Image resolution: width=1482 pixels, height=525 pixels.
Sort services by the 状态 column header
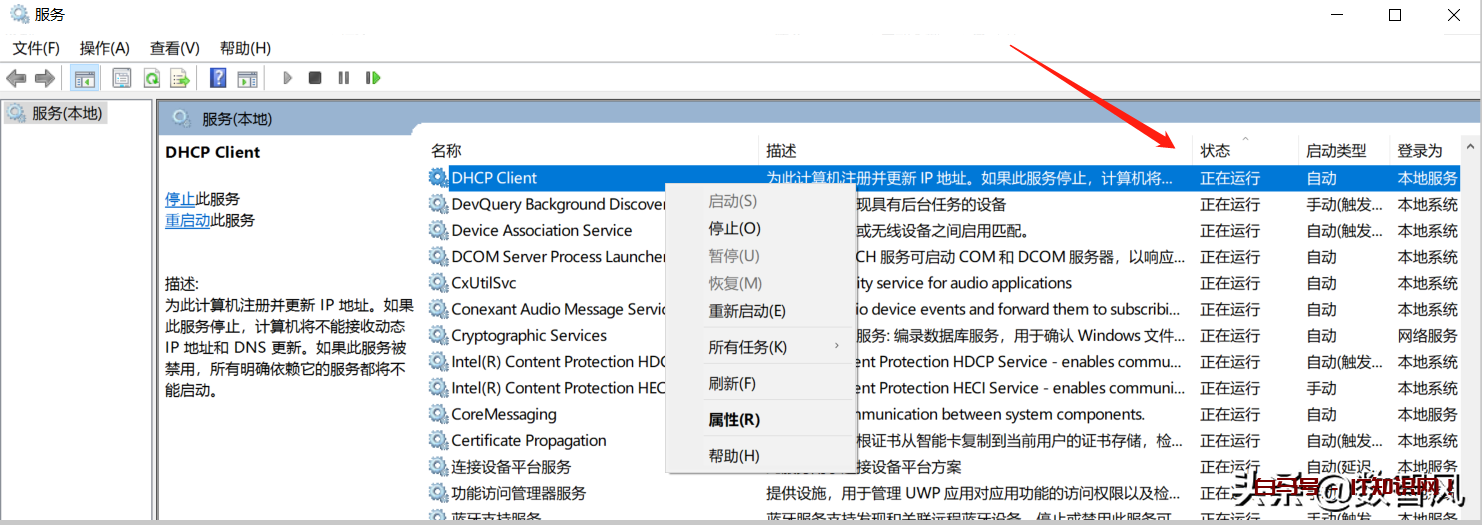tap(1215, 151)
